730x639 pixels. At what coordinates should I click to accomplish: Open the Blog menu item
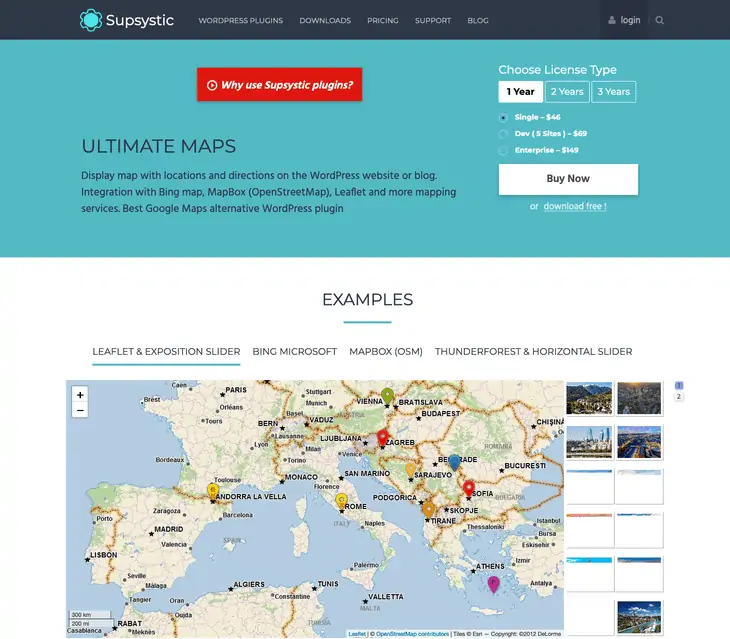click(478, 20)
